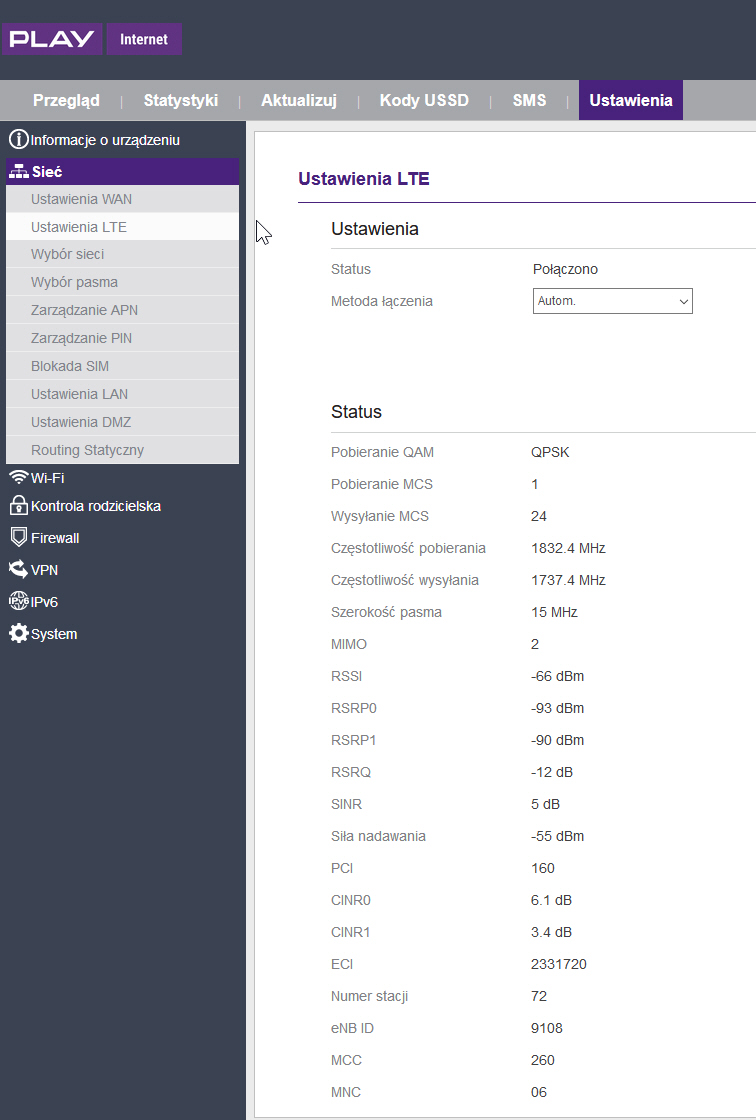The image size is (756, 1120).
Task: Select the Ustawienia tab
Action: [631, 100]
